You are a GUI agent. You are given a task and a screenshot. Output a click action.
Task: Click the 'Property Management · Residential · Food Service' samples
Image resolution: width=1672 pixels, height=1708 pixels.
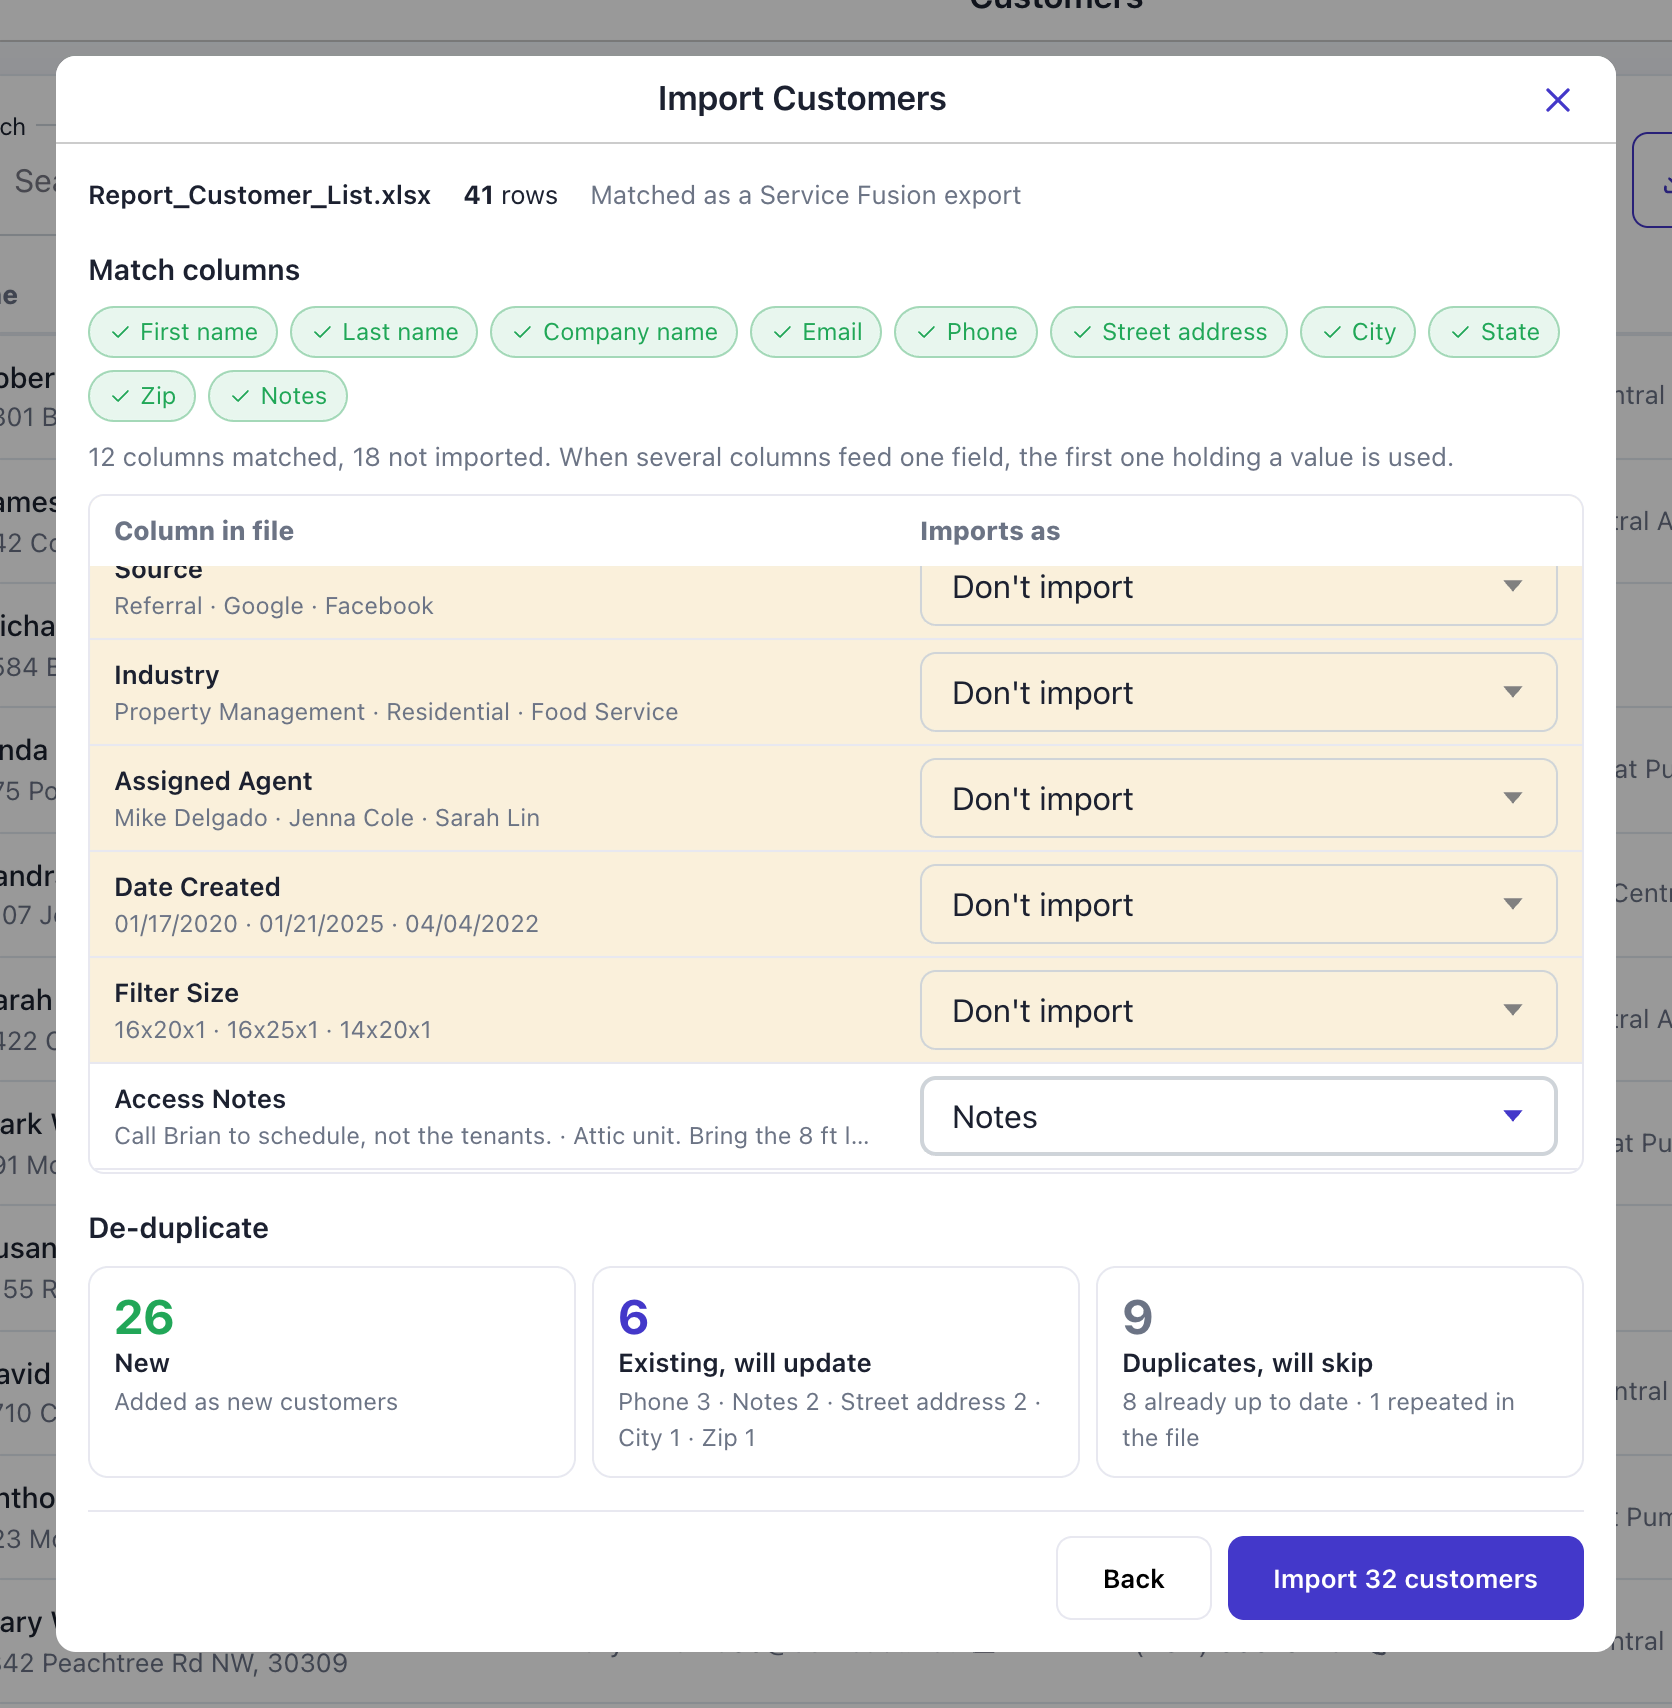pos(396,712)
